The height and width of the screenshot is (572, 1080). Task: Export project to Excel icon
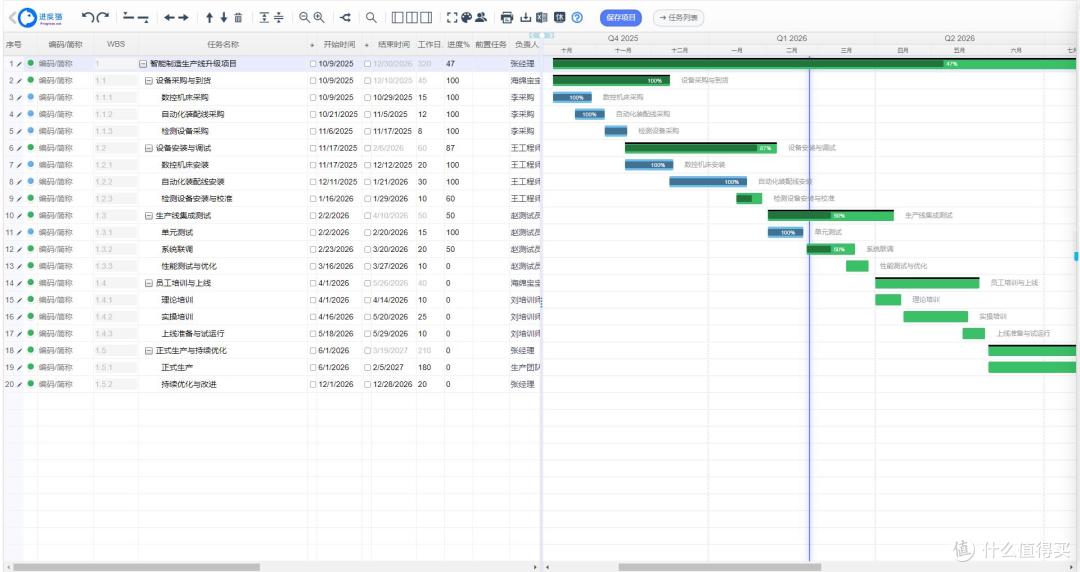[x=542, y=17]
